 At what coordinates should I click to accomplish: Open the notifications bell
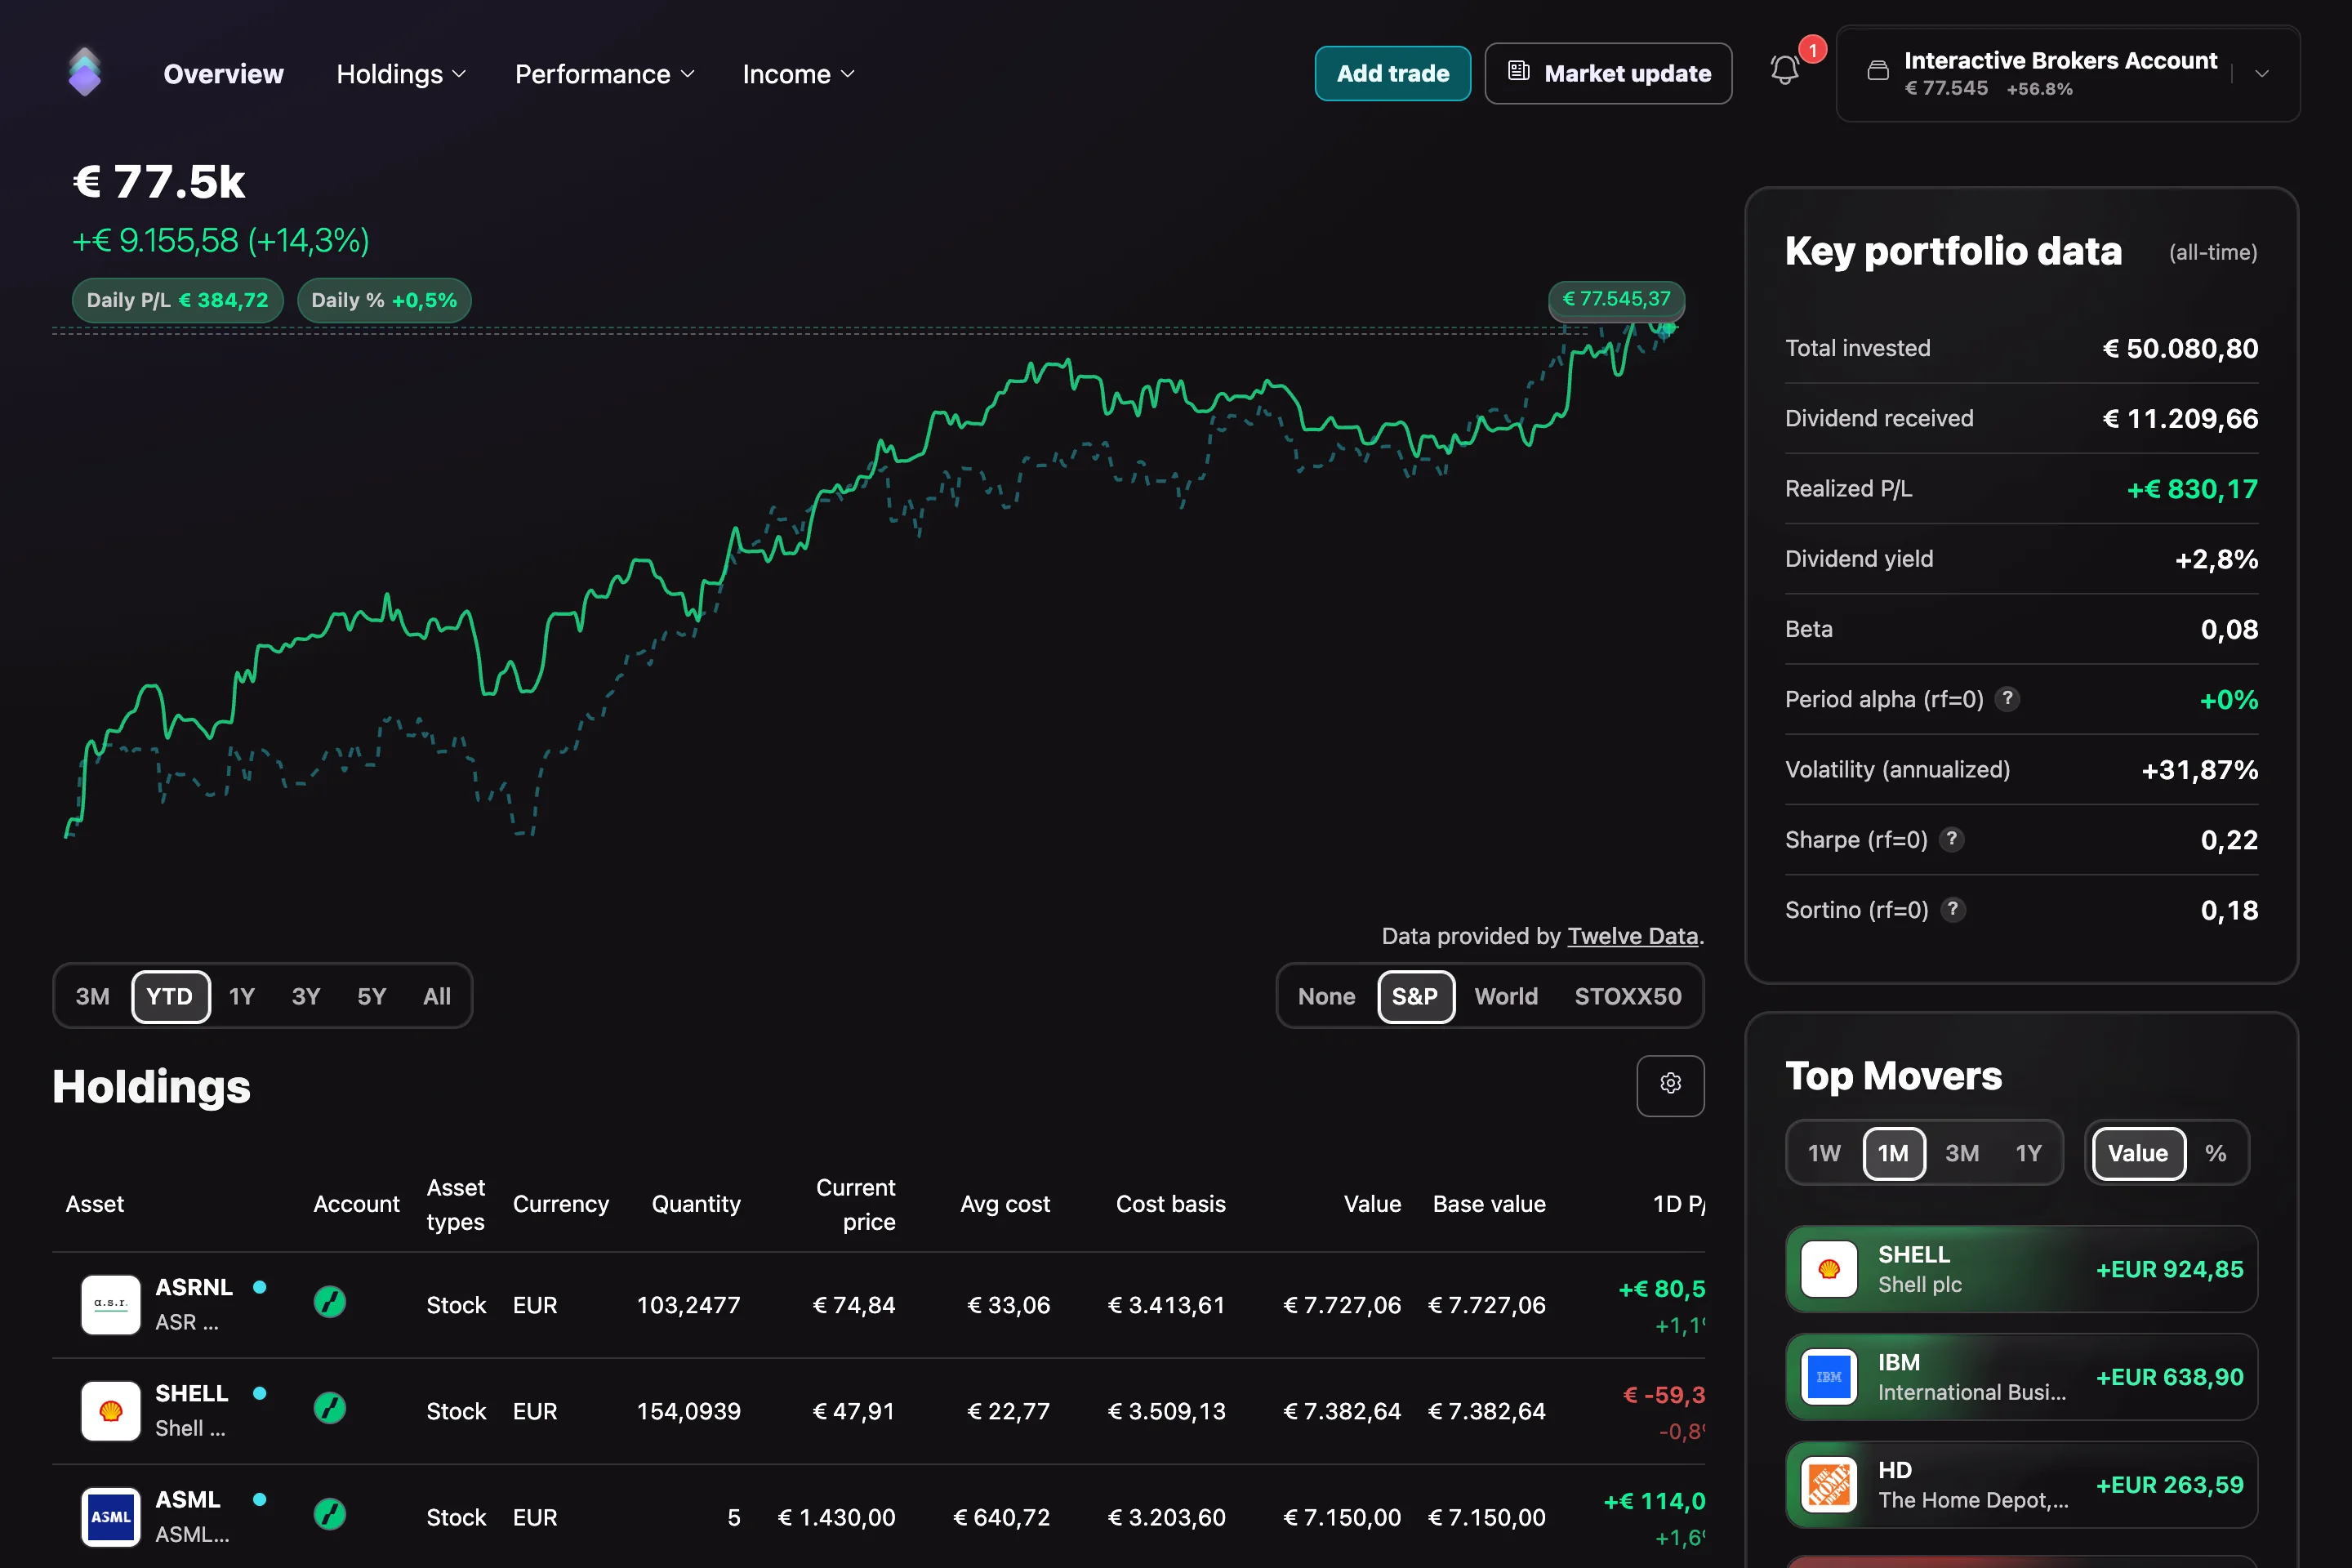[1785, 70]
